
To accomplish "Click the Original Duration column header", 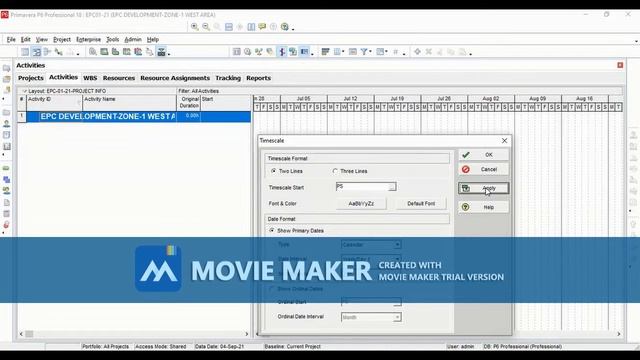I will [189, 102].
